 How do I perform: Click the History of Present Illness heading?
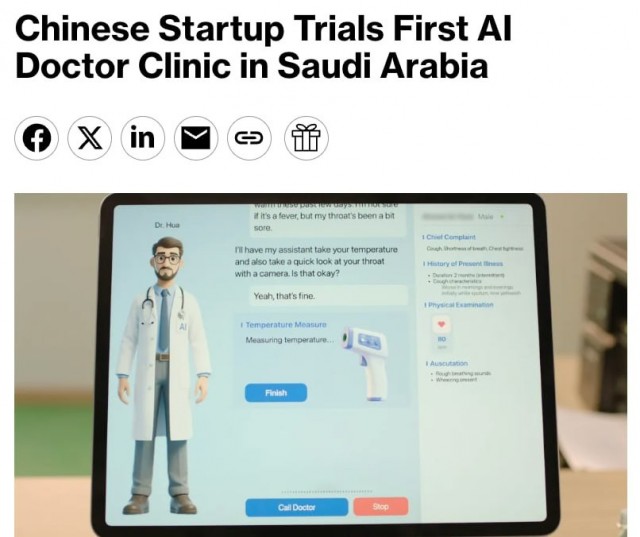point(463,264)
